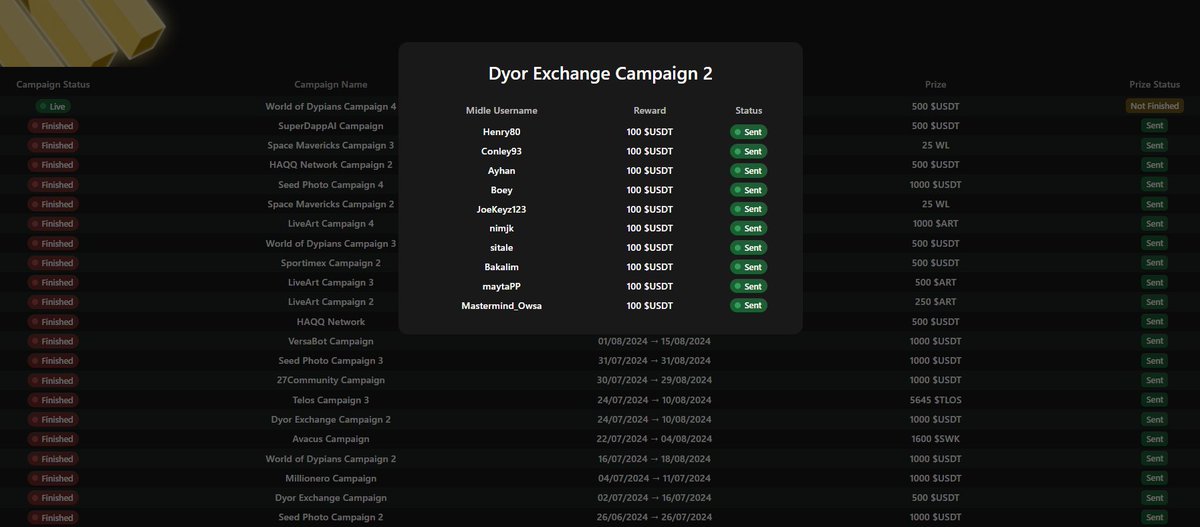
Task: Click the 250 $ART prize cell
Action: [936, 302]
